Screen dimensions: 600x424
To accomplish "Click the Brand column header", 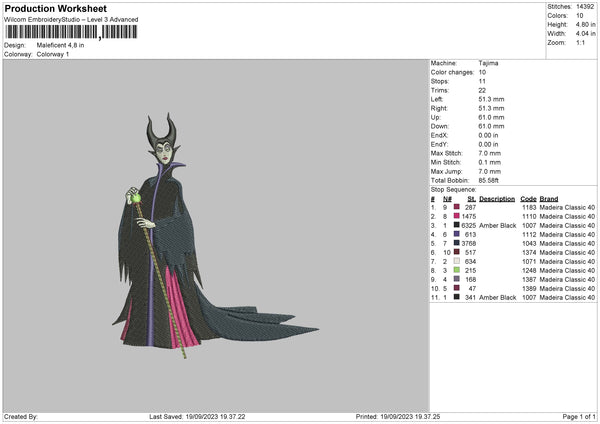I will pos(549,199).
